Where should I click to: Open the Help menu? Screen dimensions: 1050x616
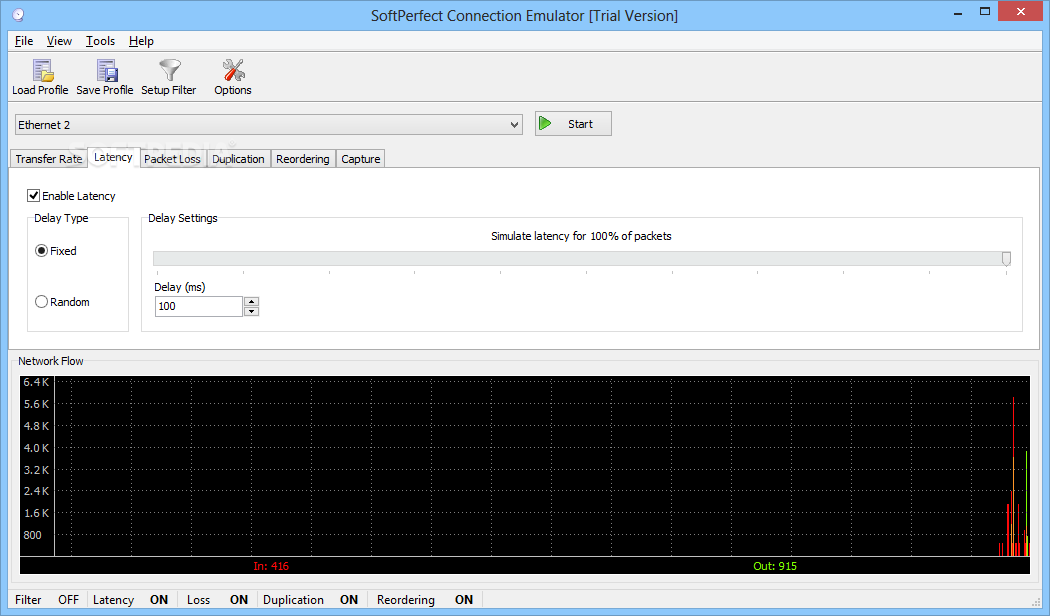[141, 41]
